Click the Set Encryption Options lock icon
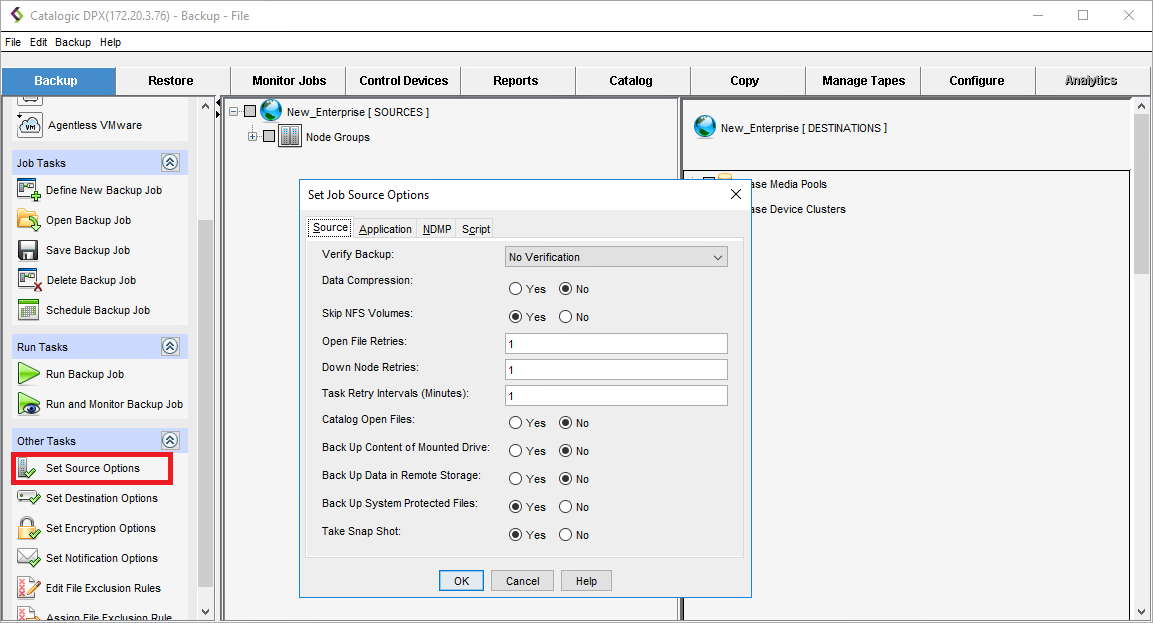The width and height of the screenshot is (1153, 623). 28,528
